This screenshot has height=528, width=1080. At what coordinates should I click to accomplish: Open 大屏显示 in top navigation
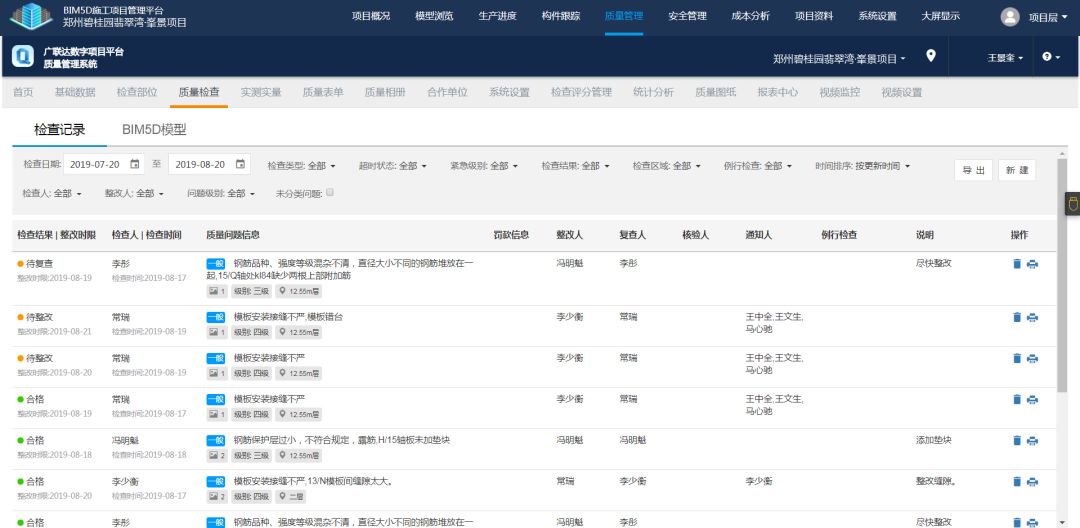point(940,17)
